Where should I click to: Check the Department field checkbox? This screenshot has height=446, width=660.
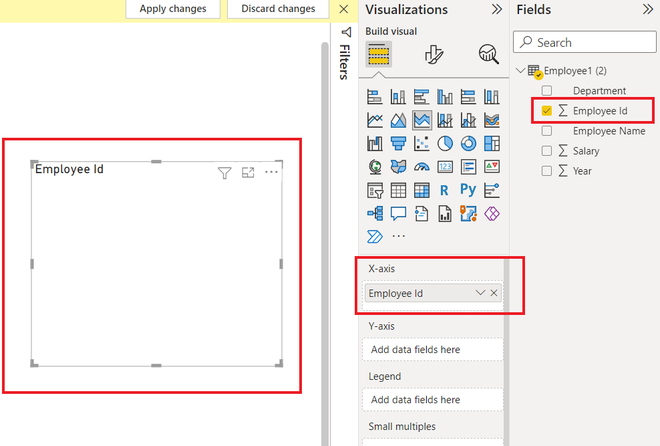pos(546,90)
